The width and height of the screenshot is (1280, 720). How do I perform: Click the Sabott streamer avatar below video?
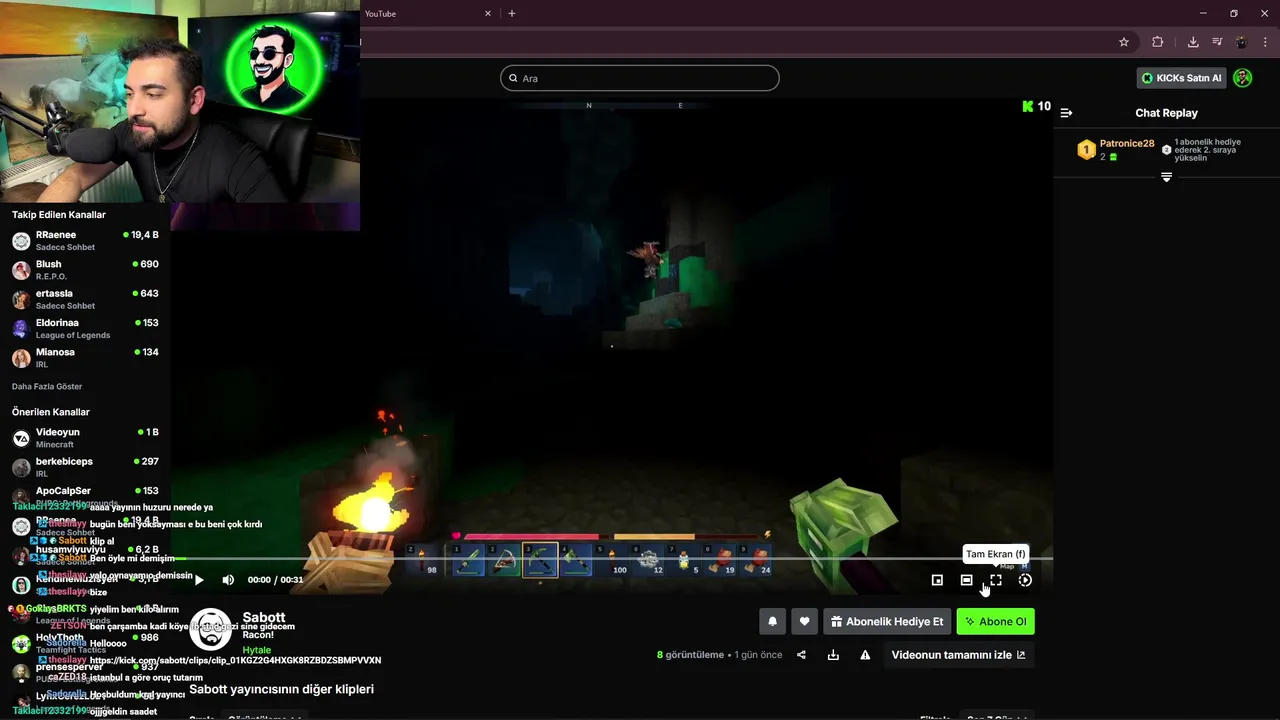(210, 629)
